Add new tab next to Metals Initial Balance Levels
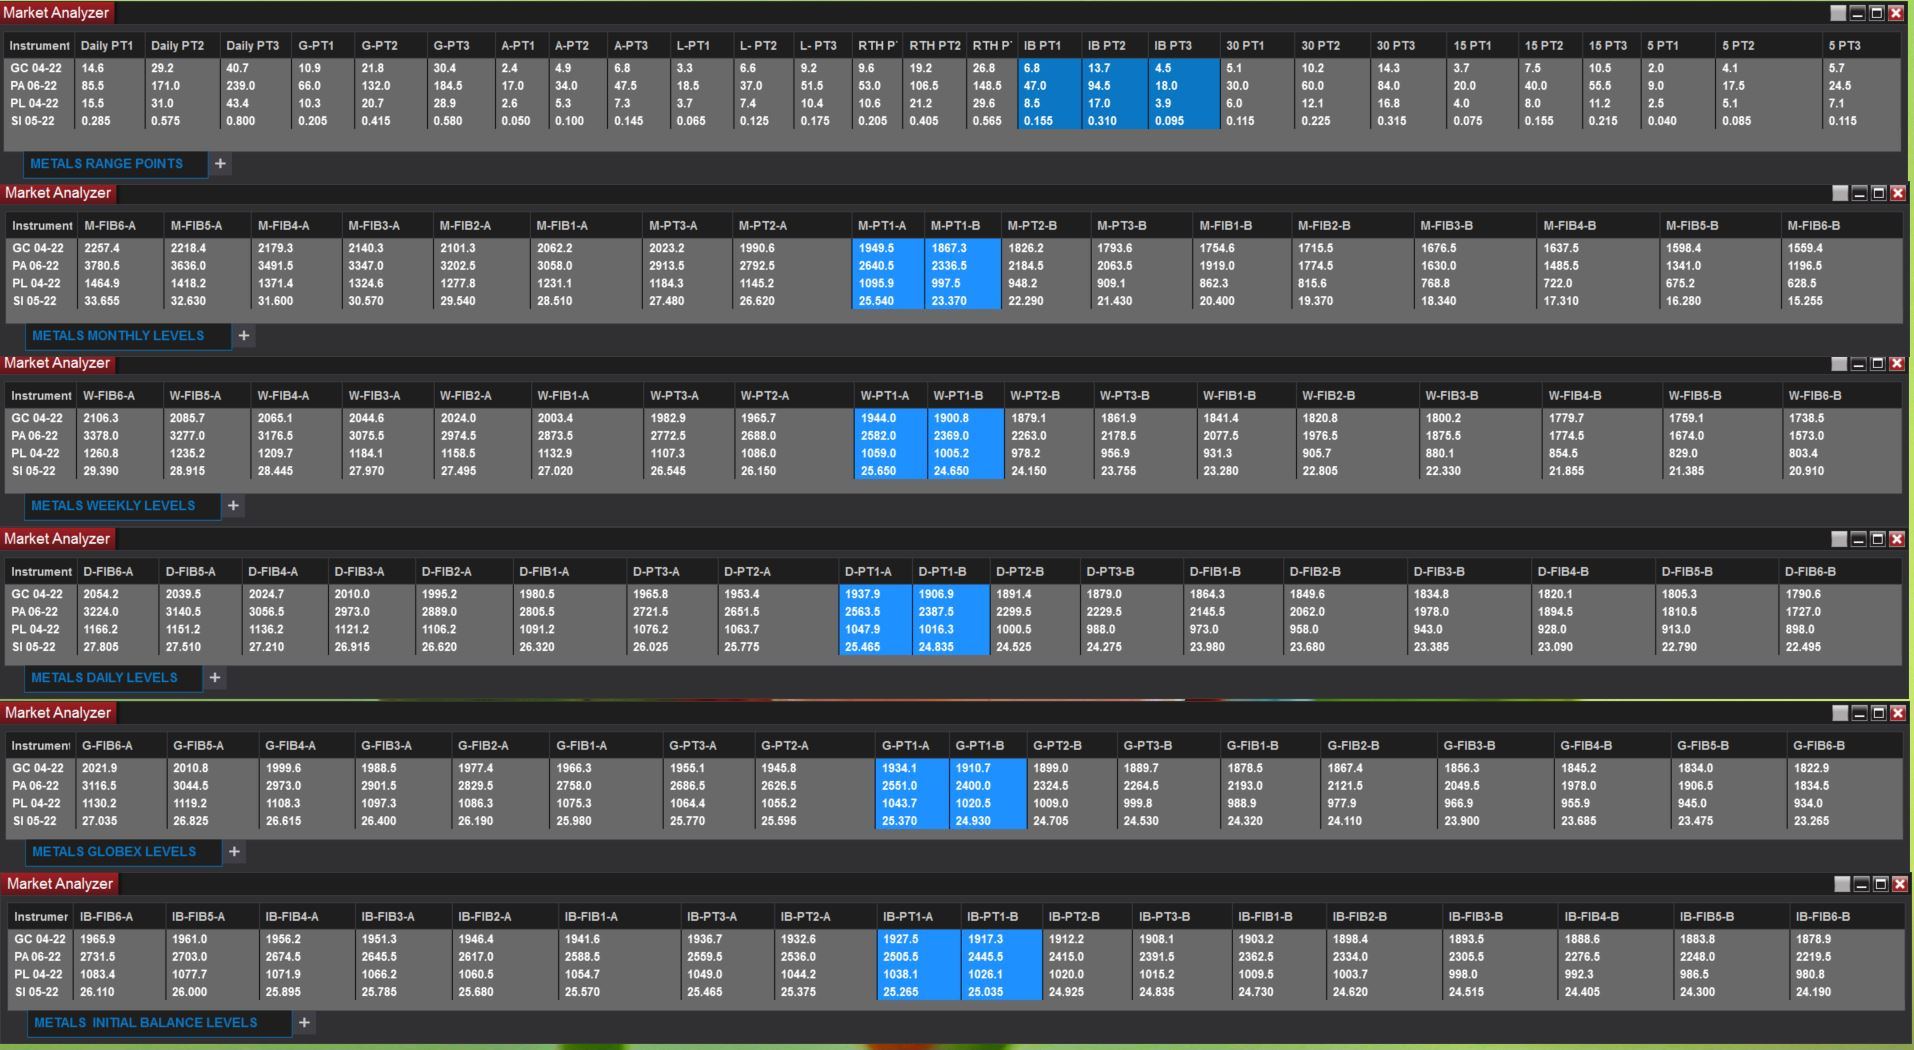 305,1023
